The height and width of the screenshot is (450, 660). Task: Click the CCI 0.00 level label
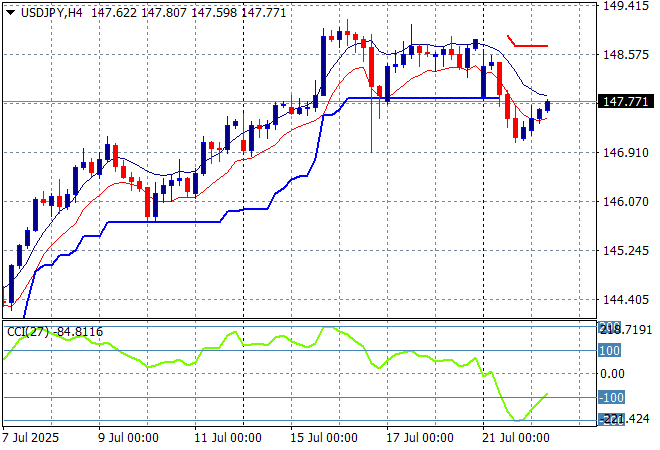612,374
